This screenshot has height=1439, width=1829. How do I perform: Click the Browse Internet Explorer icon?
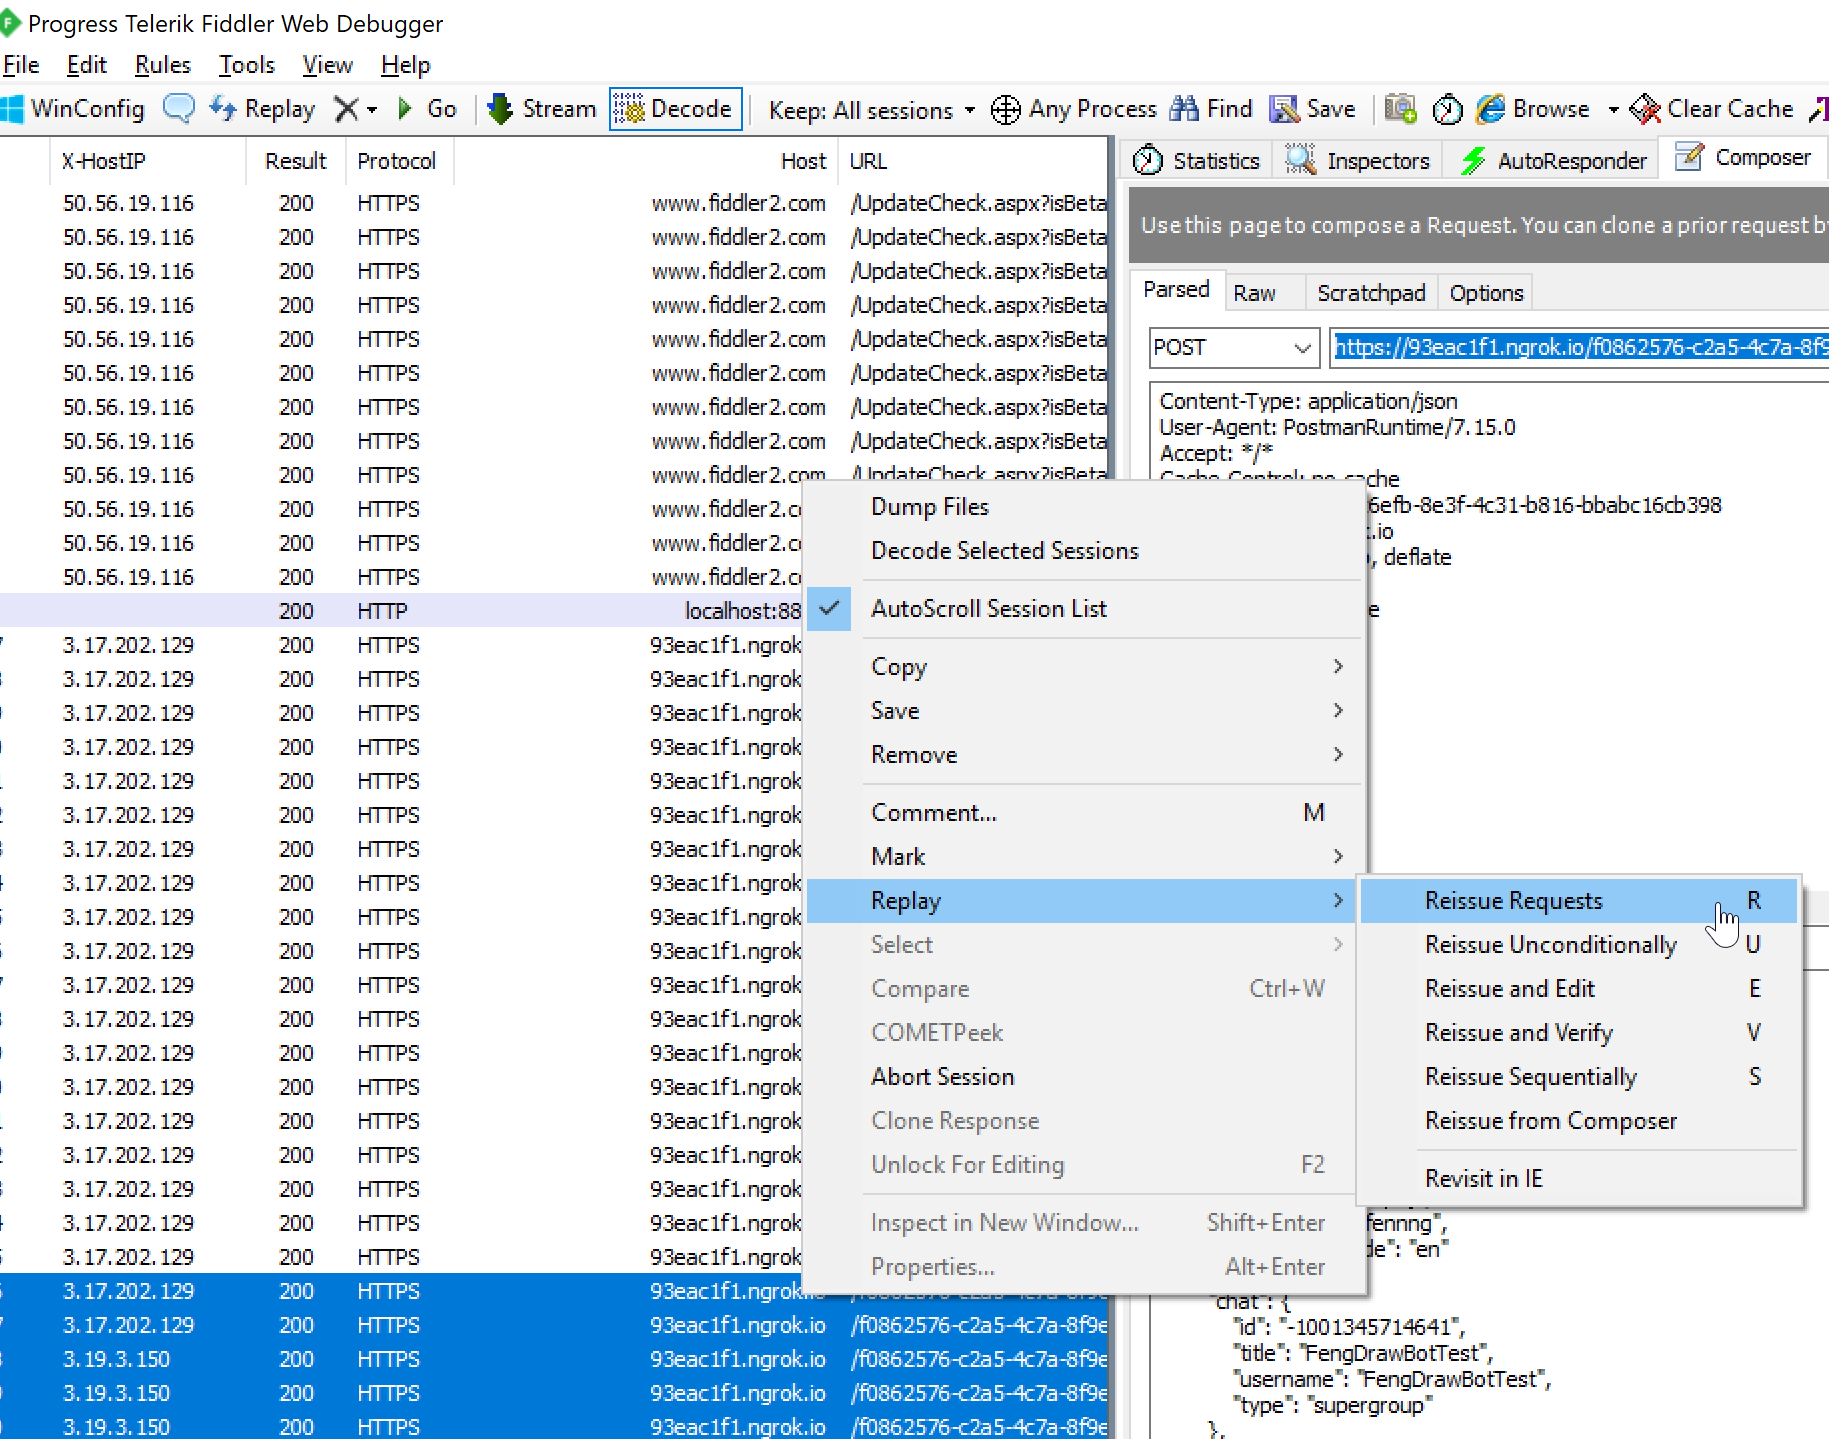pyautogui.click(x=1491, y=108)
